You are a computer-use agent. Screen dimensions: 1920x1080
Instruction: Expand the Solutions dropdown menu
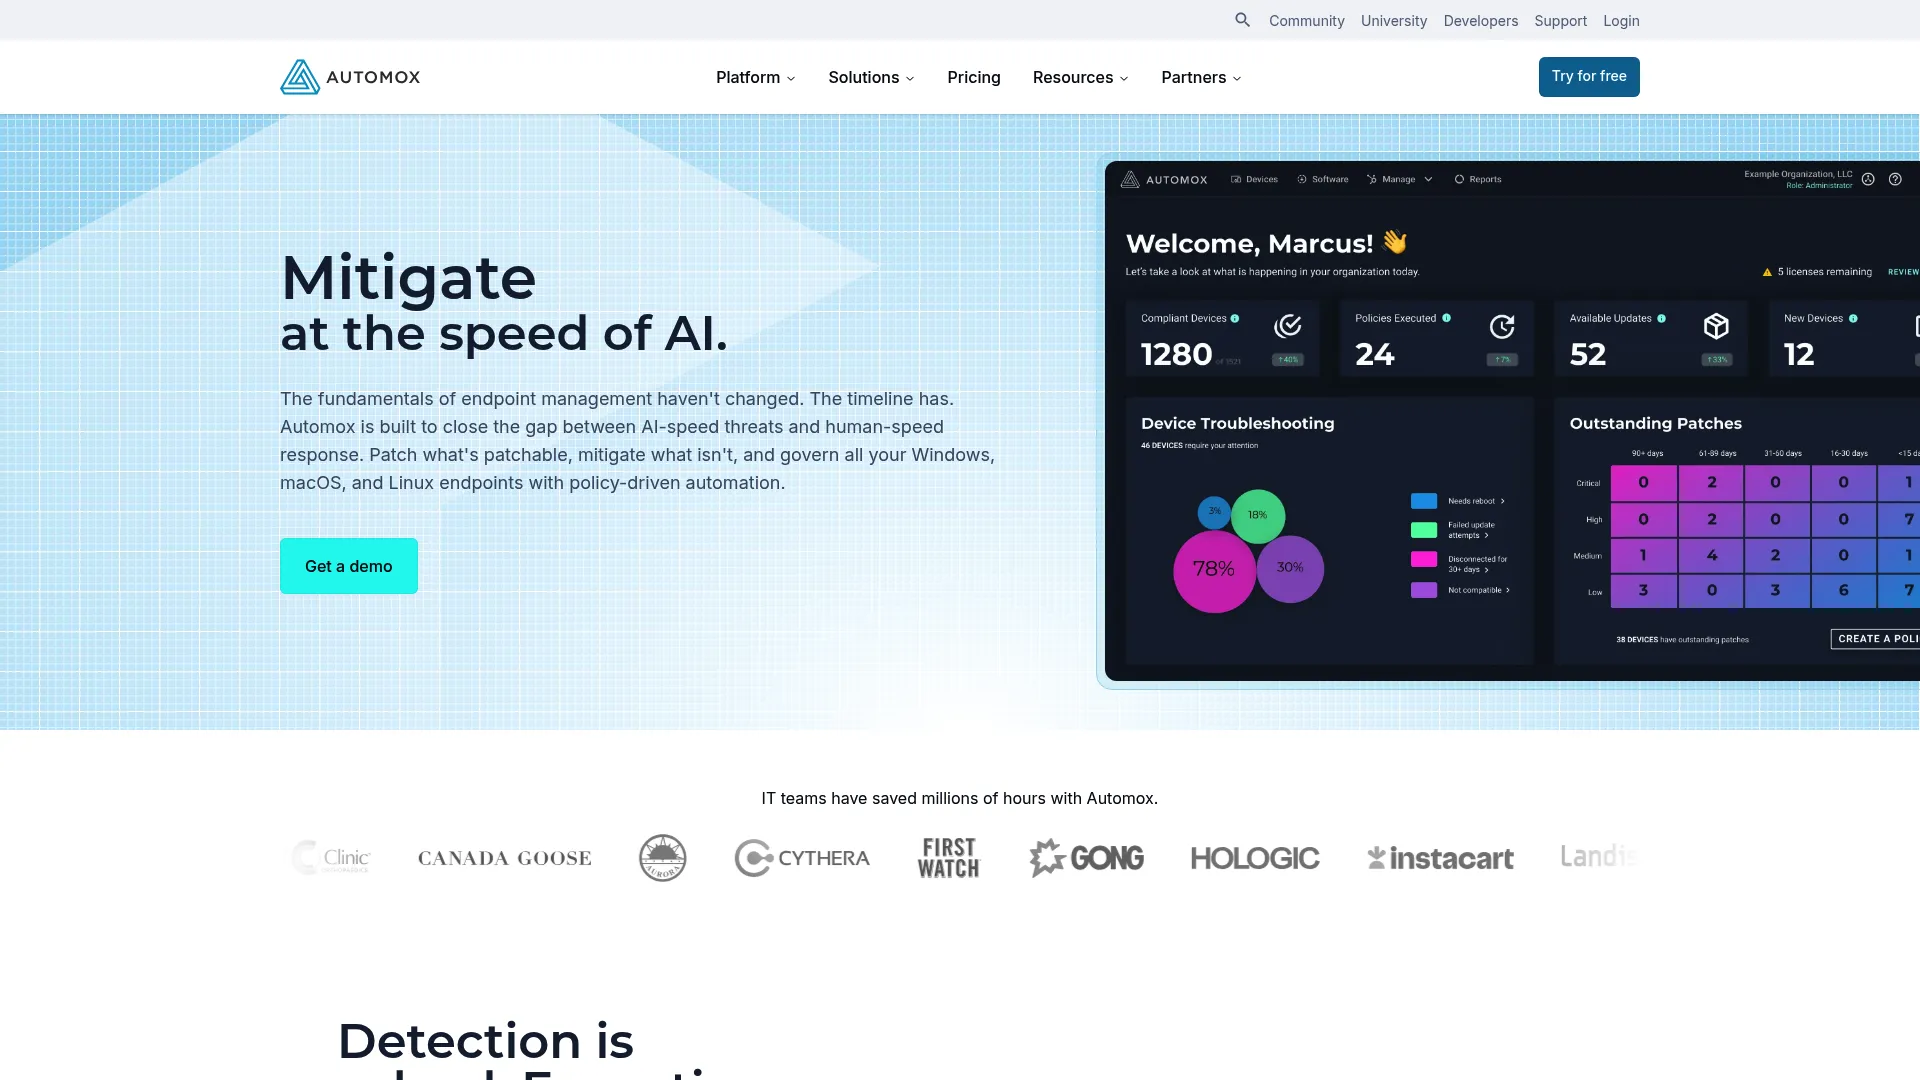[871, 77]
